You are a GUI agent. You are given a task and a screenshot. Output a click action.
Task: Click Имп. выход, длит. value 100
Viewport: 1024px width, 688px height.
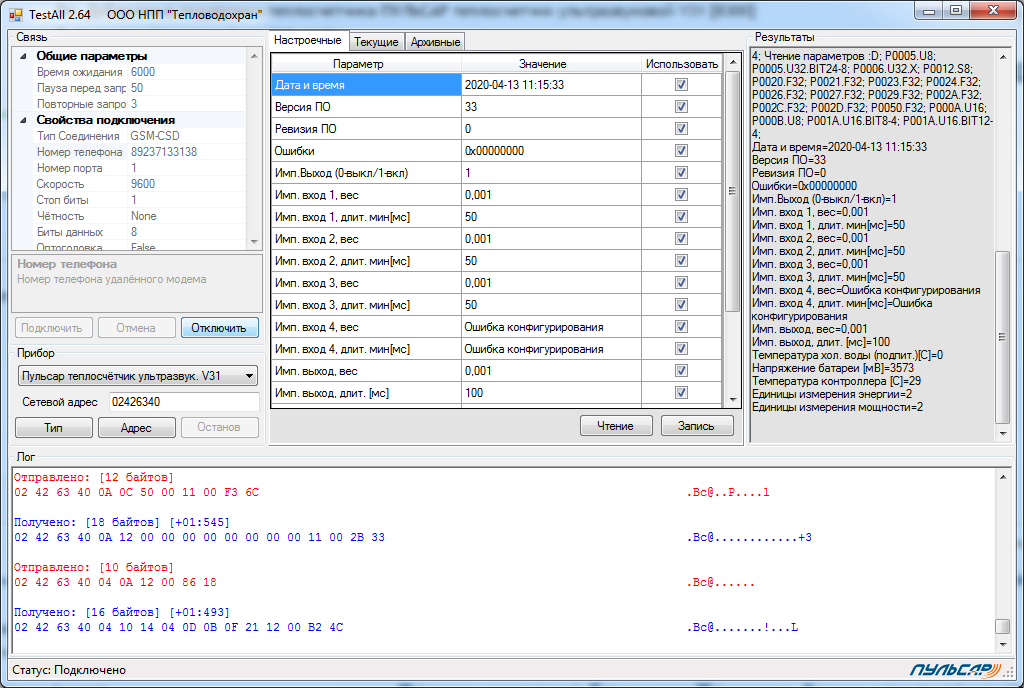point(551,393)
